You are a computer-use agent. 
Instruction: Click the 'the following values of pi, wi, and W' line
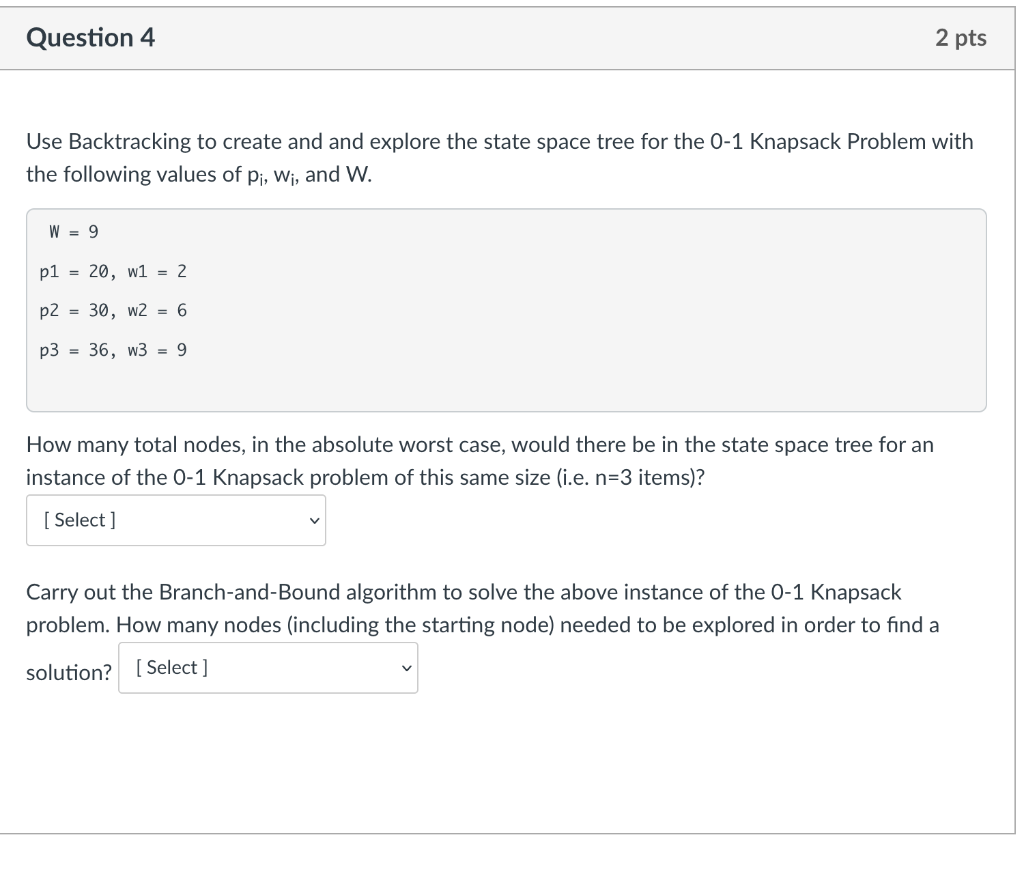199,174
